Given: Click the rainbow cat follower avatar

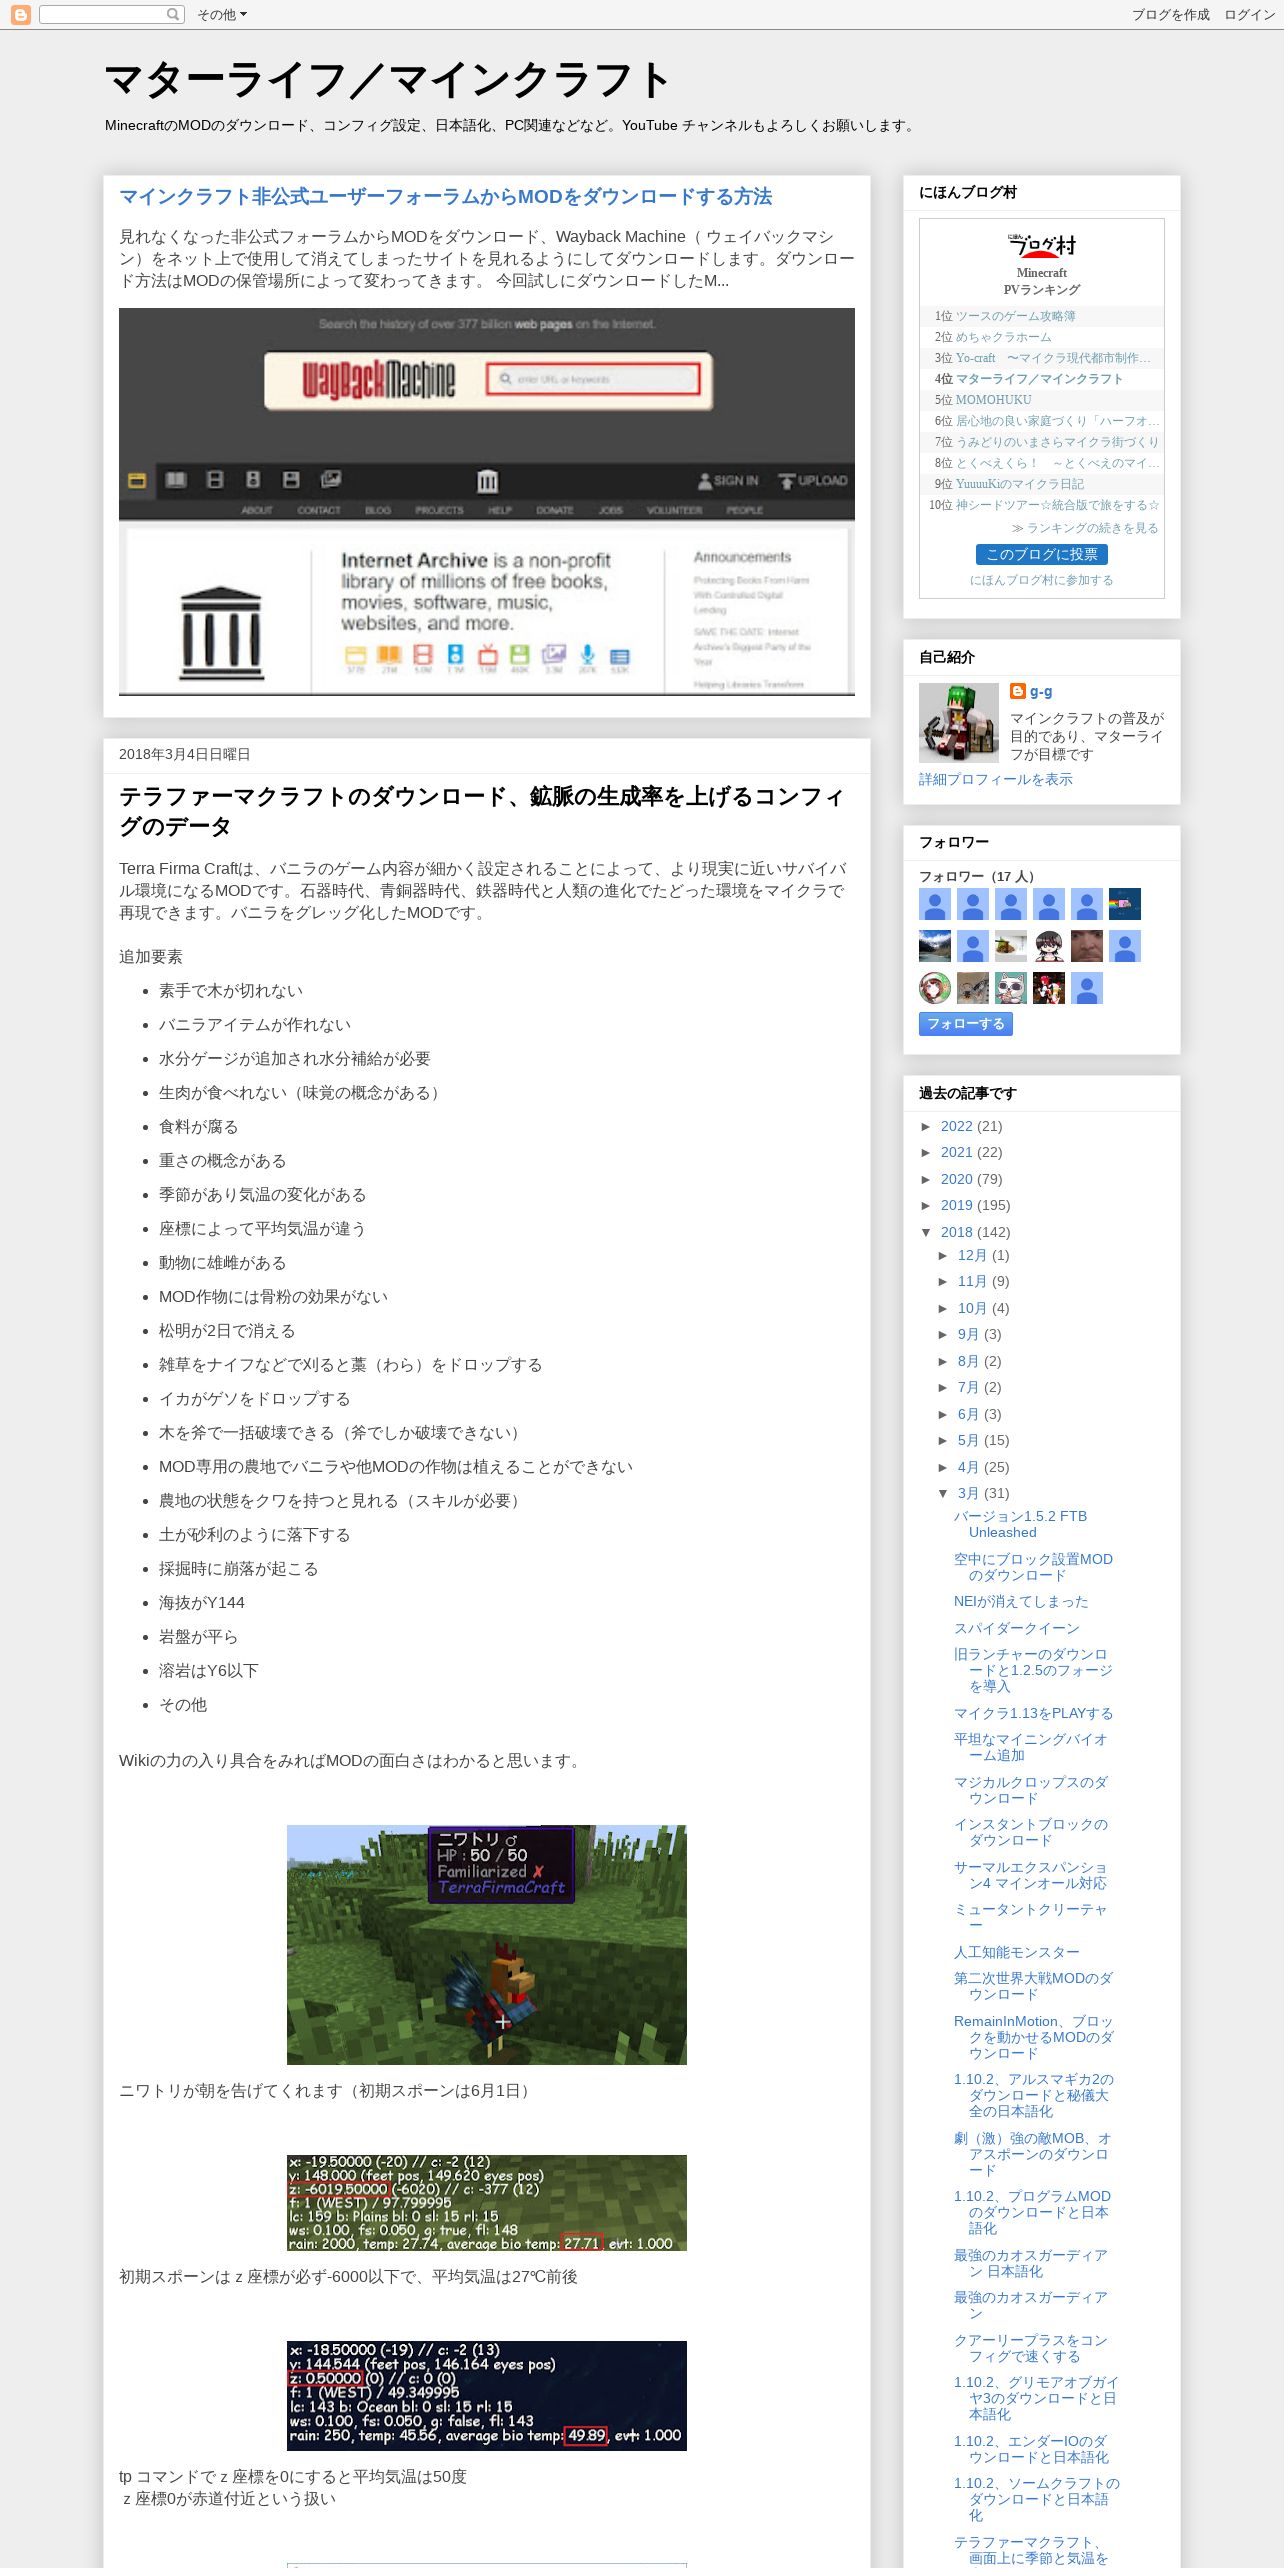Looking at the screenshot, I should (1124, 904).
